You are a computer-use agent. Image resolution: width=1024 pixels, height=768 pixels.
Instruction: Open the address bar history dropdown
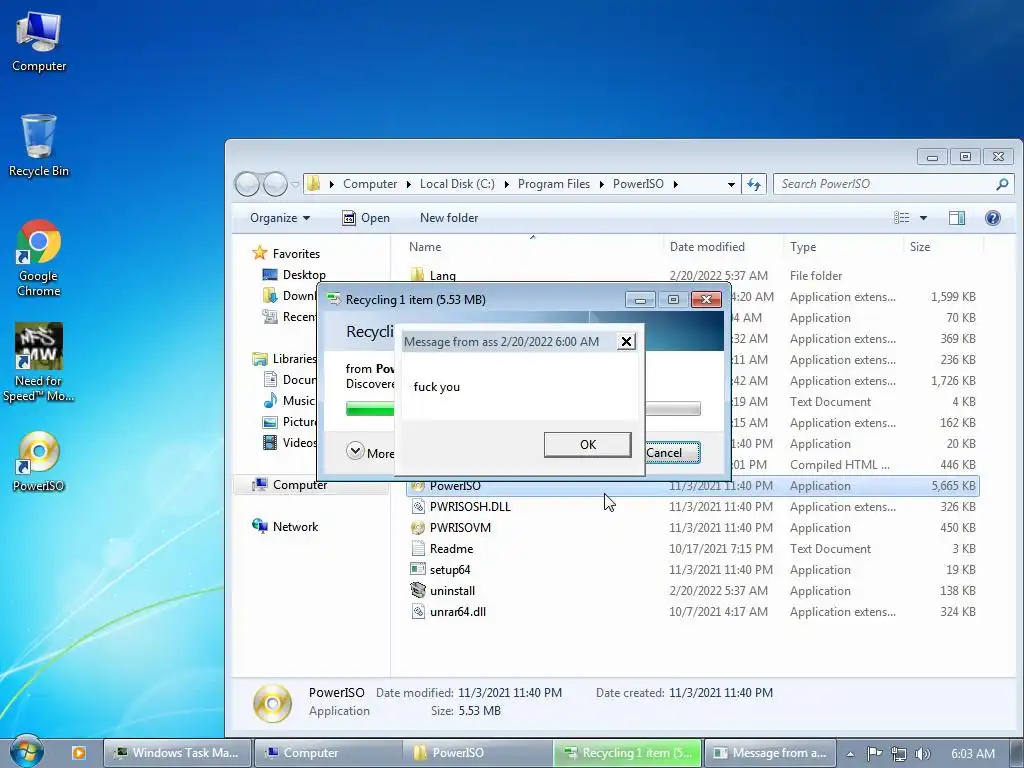pyautogui.click(x=731, y=184)
